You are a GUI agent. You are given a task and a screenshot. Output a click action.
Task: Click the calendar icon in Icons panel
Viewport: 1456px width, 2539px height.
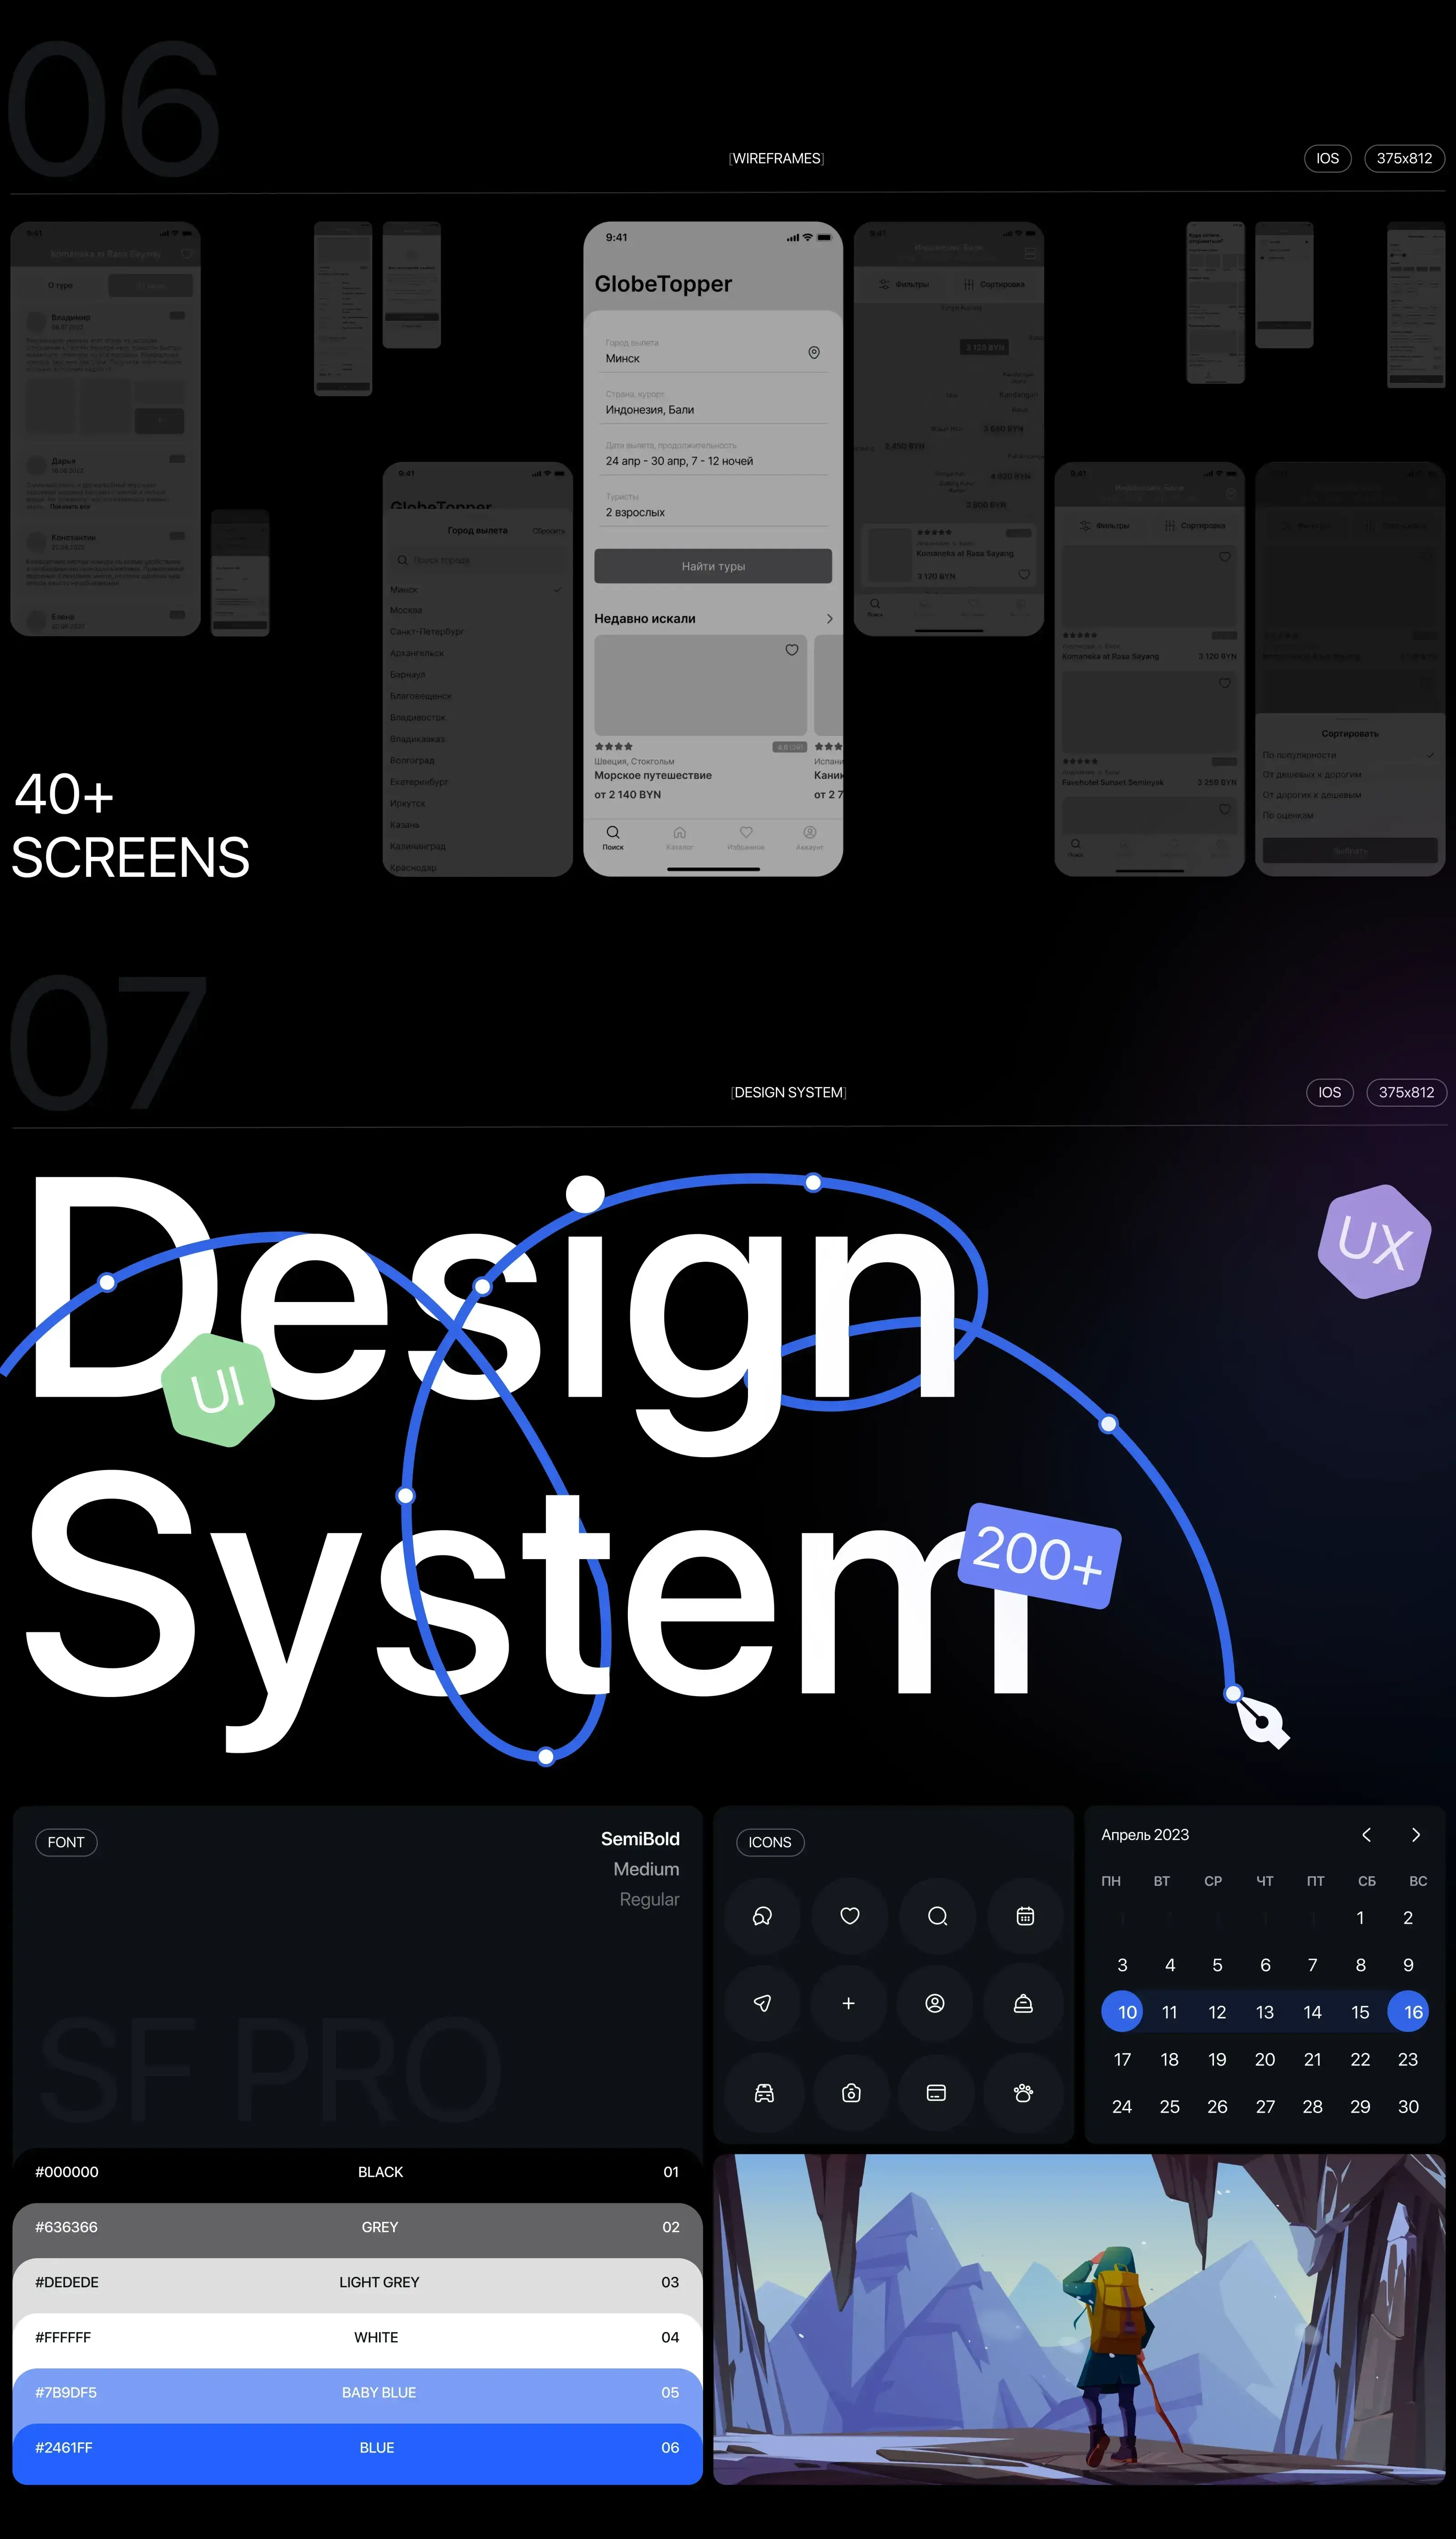click(1025, 1916)
